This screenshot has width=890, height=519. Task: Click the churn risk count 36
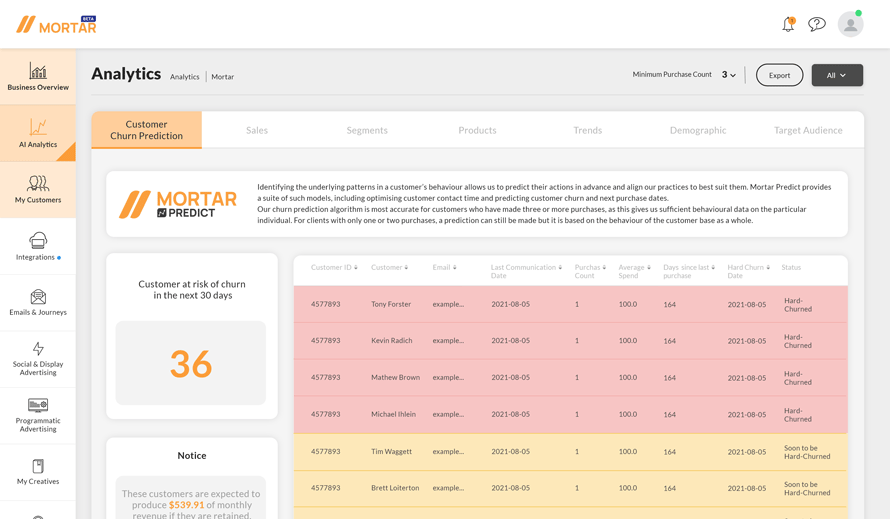tap(191, 364)
